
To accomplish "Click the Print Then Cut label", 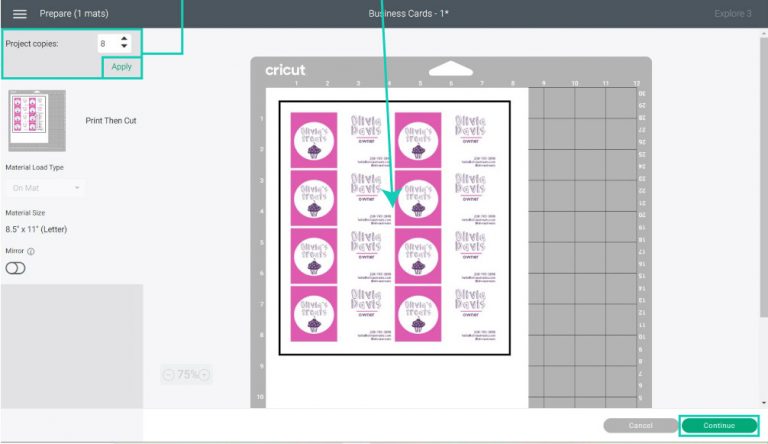I will (x=111, y=121).
